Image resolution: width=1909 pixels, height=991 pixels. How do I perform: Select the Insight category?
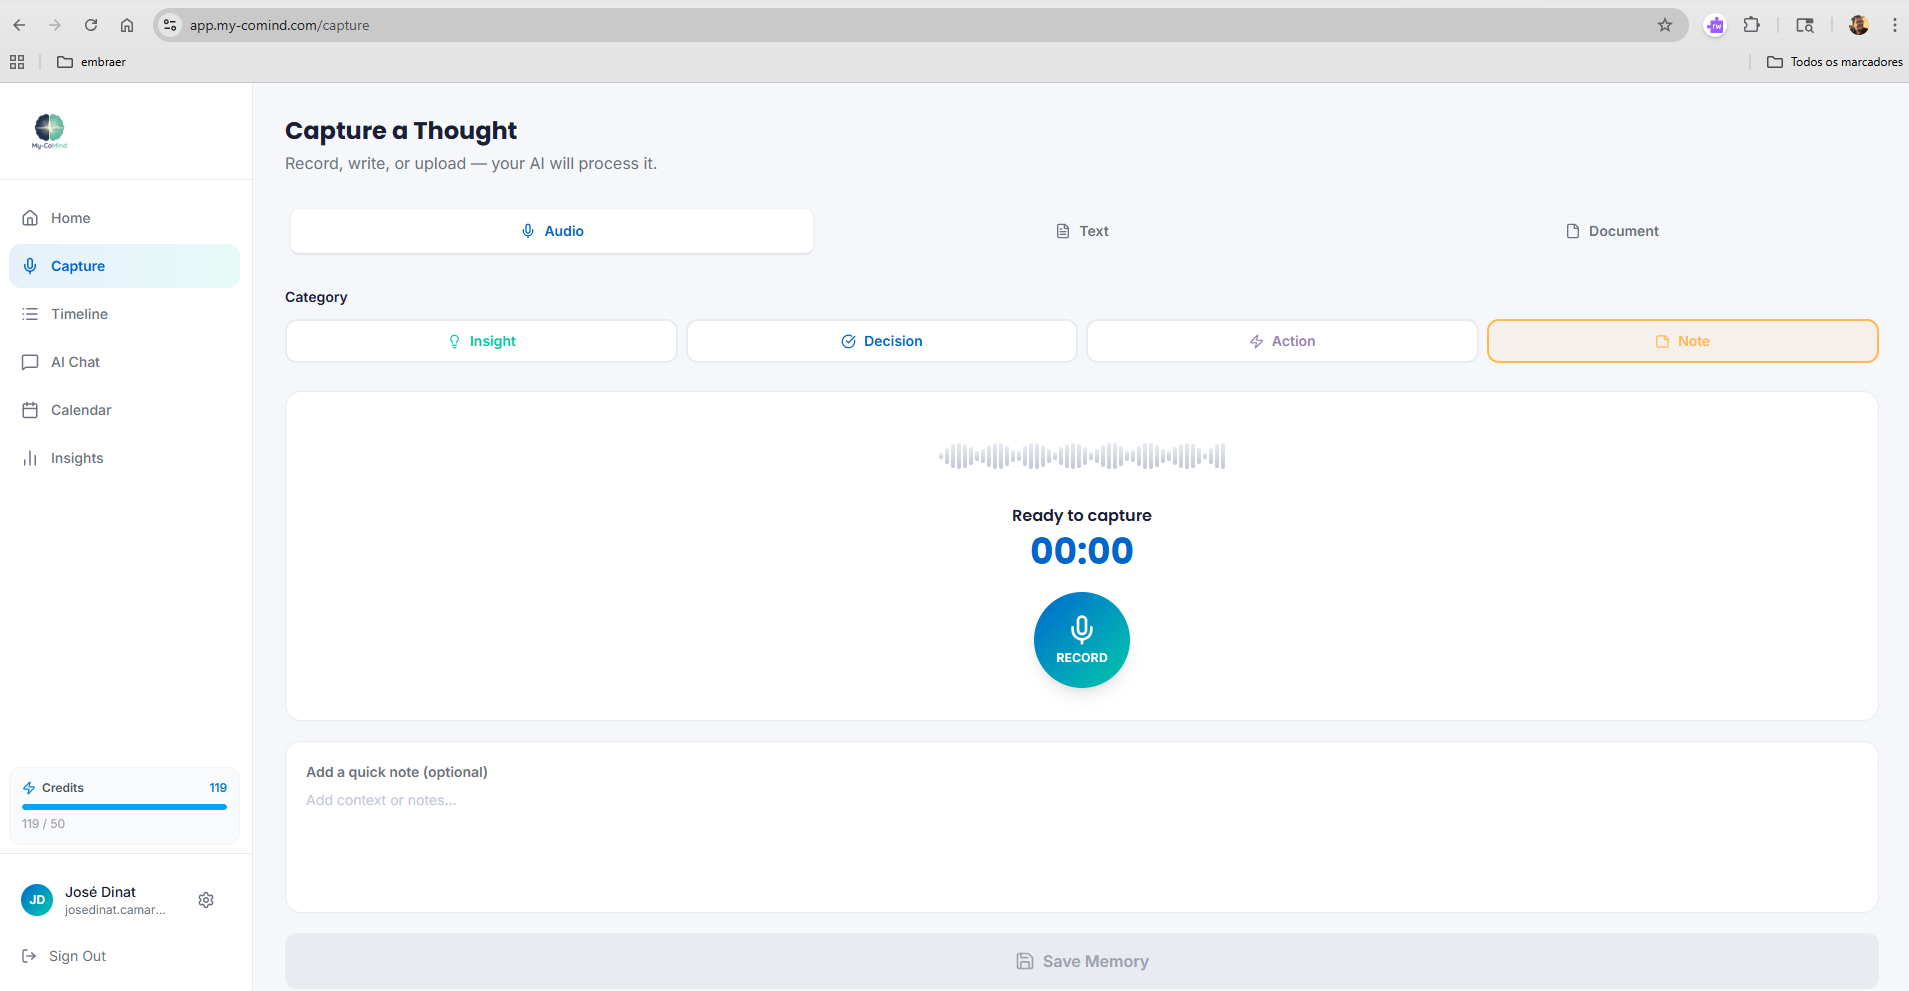(481, 341)
